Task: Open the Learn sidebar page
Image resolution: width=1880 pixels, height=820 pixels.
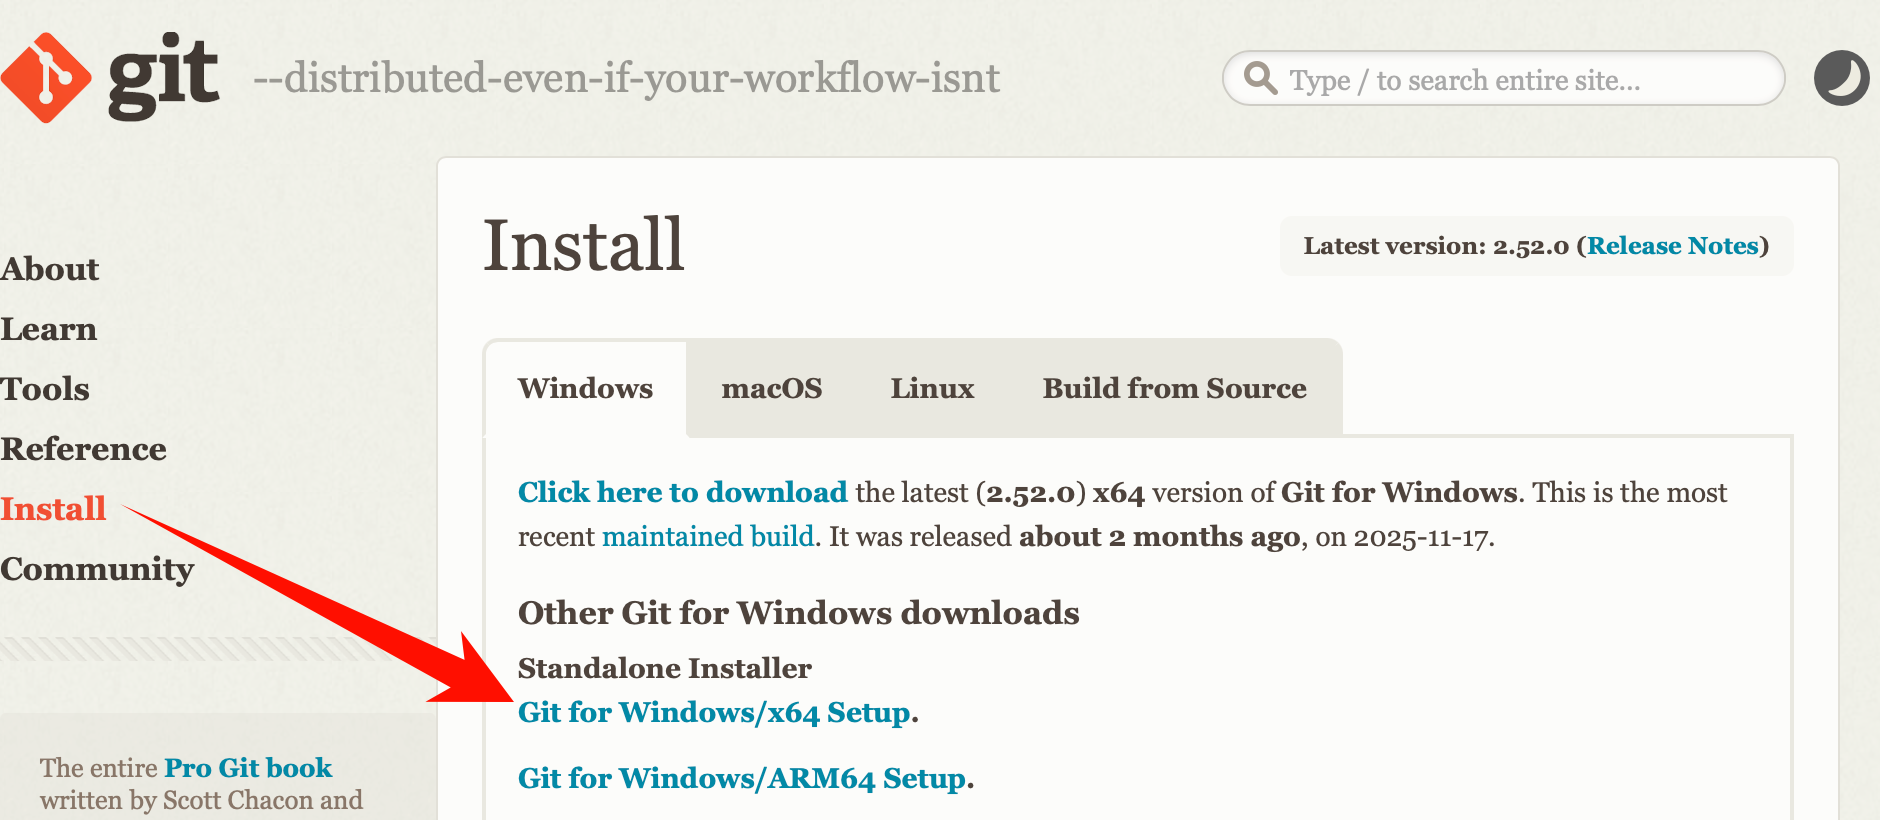Action: point(49,329)
